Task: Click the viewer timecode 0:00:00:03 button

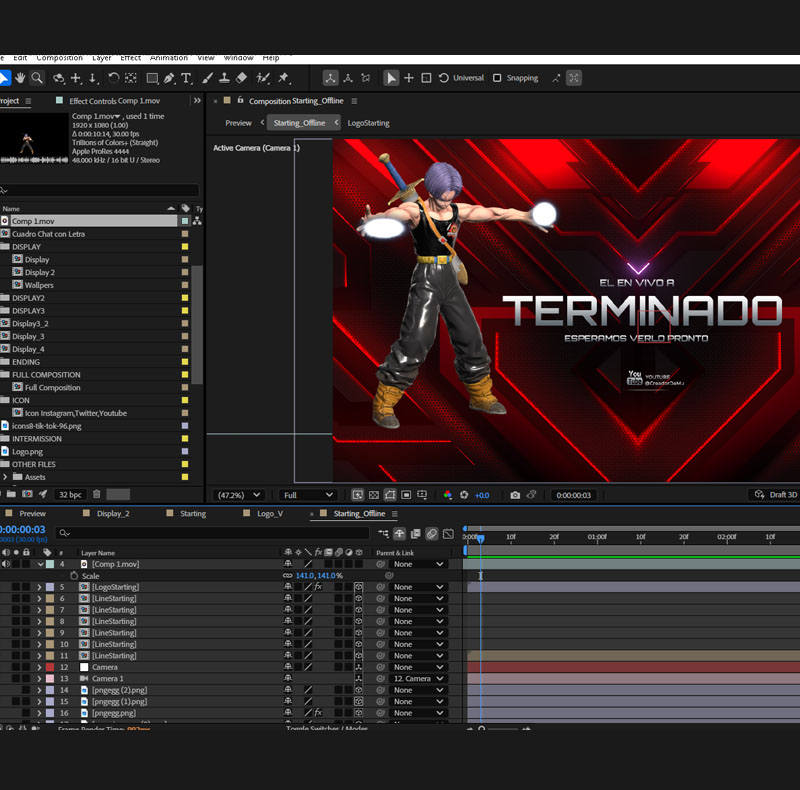Action: click(573, 495)
